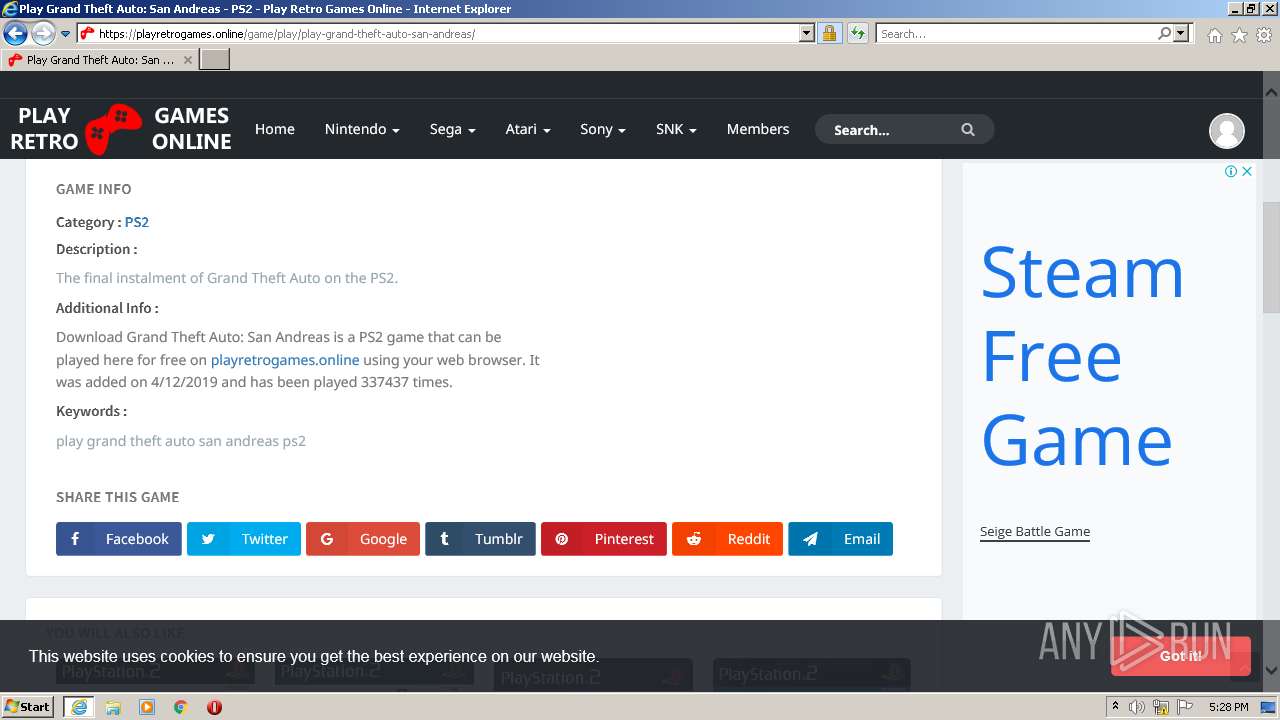This screenshot has width=1280, height=720.
Task: Click the Steam Free Game ad
Action: [x=1081, y=356]
